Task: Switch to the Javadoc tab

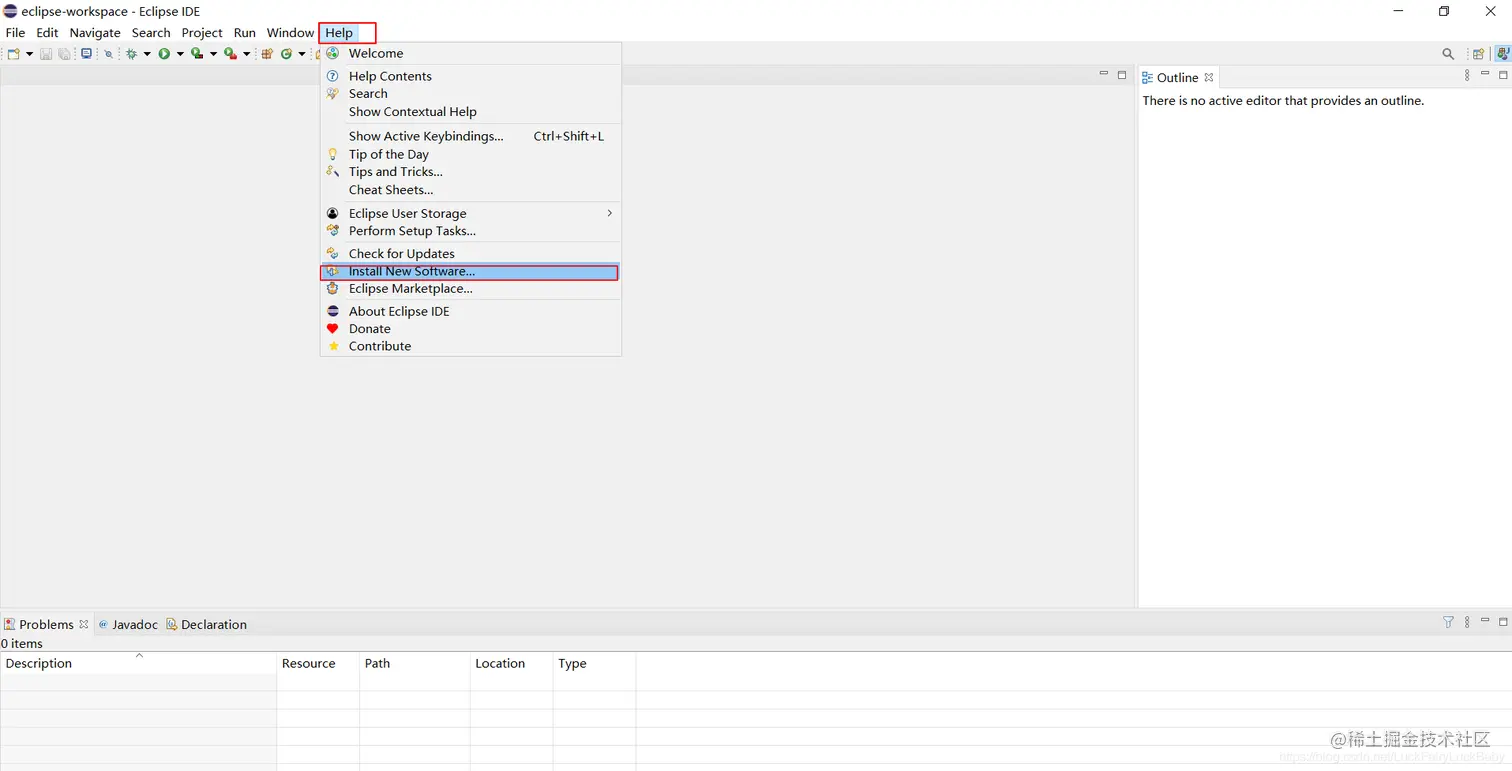Action: coord(128,625)
